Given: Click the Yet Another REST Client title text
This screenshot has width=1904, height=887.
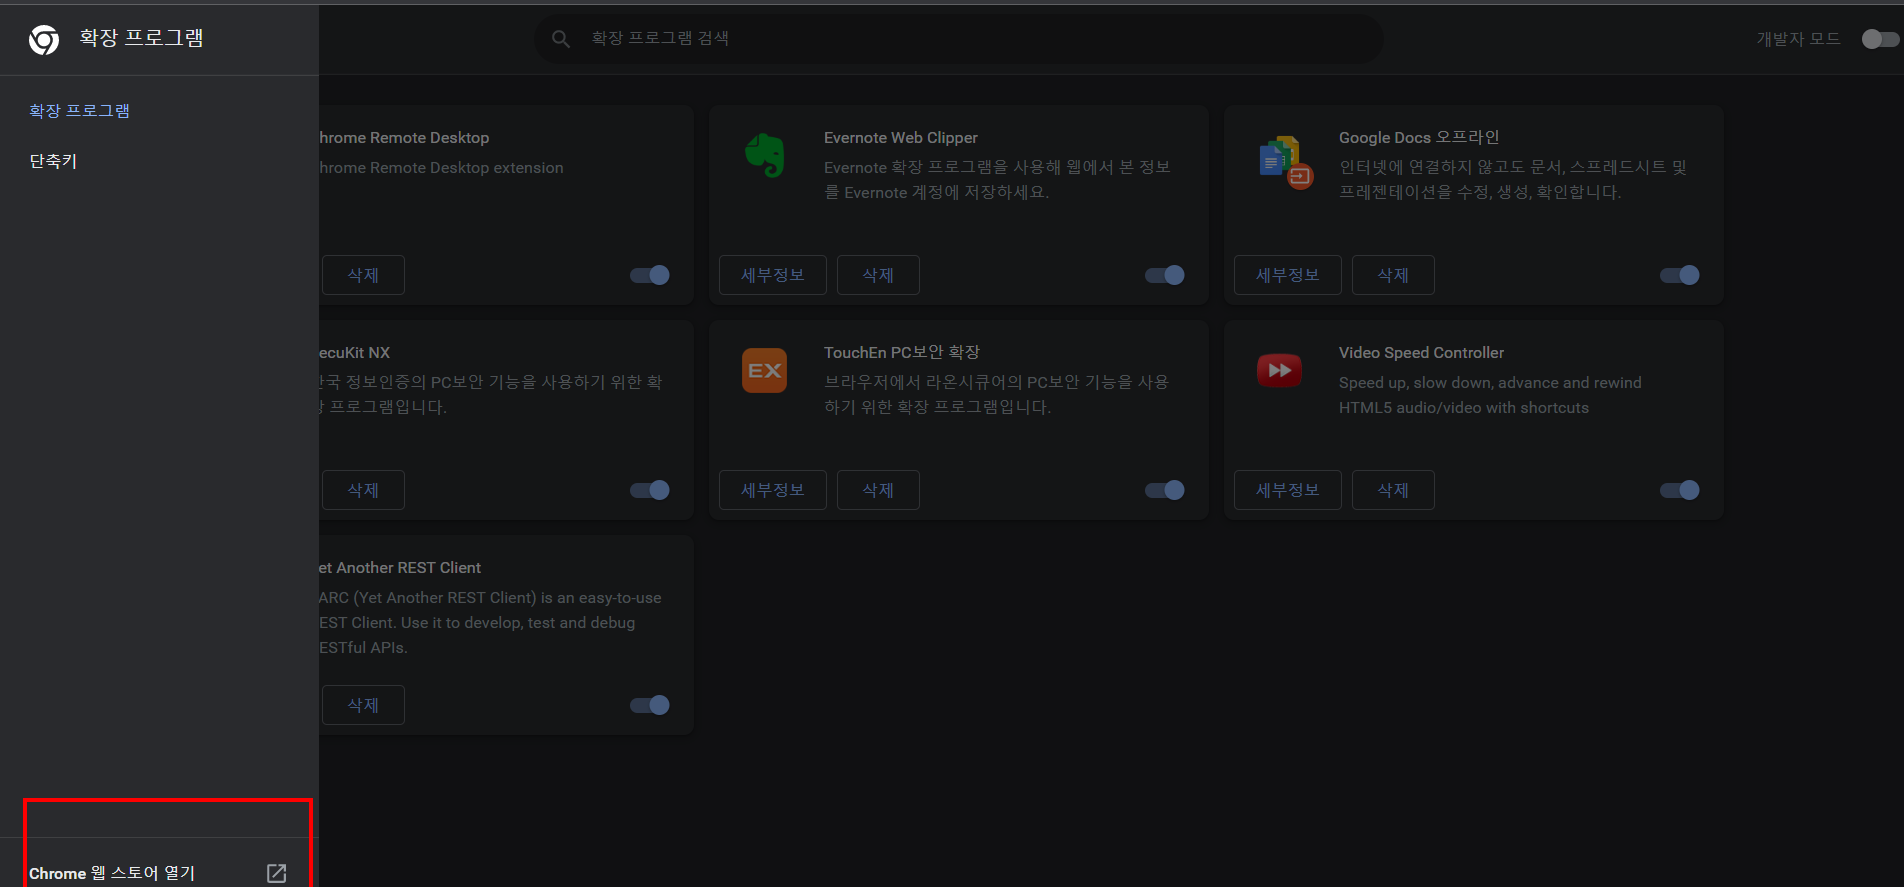Looking at the screenshot, I should pyautogui.click(x=400, y=568).
